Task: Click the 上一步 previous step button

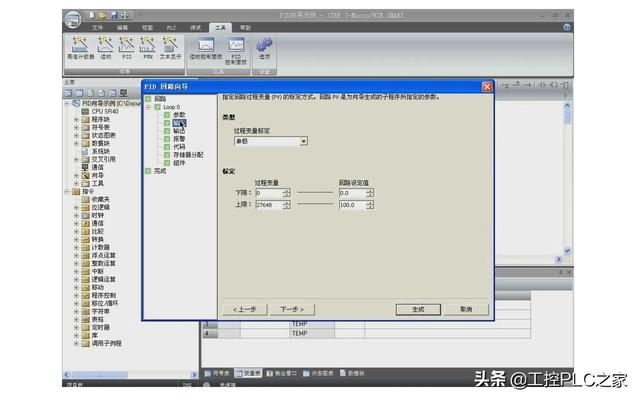Action: click(244, 309)
